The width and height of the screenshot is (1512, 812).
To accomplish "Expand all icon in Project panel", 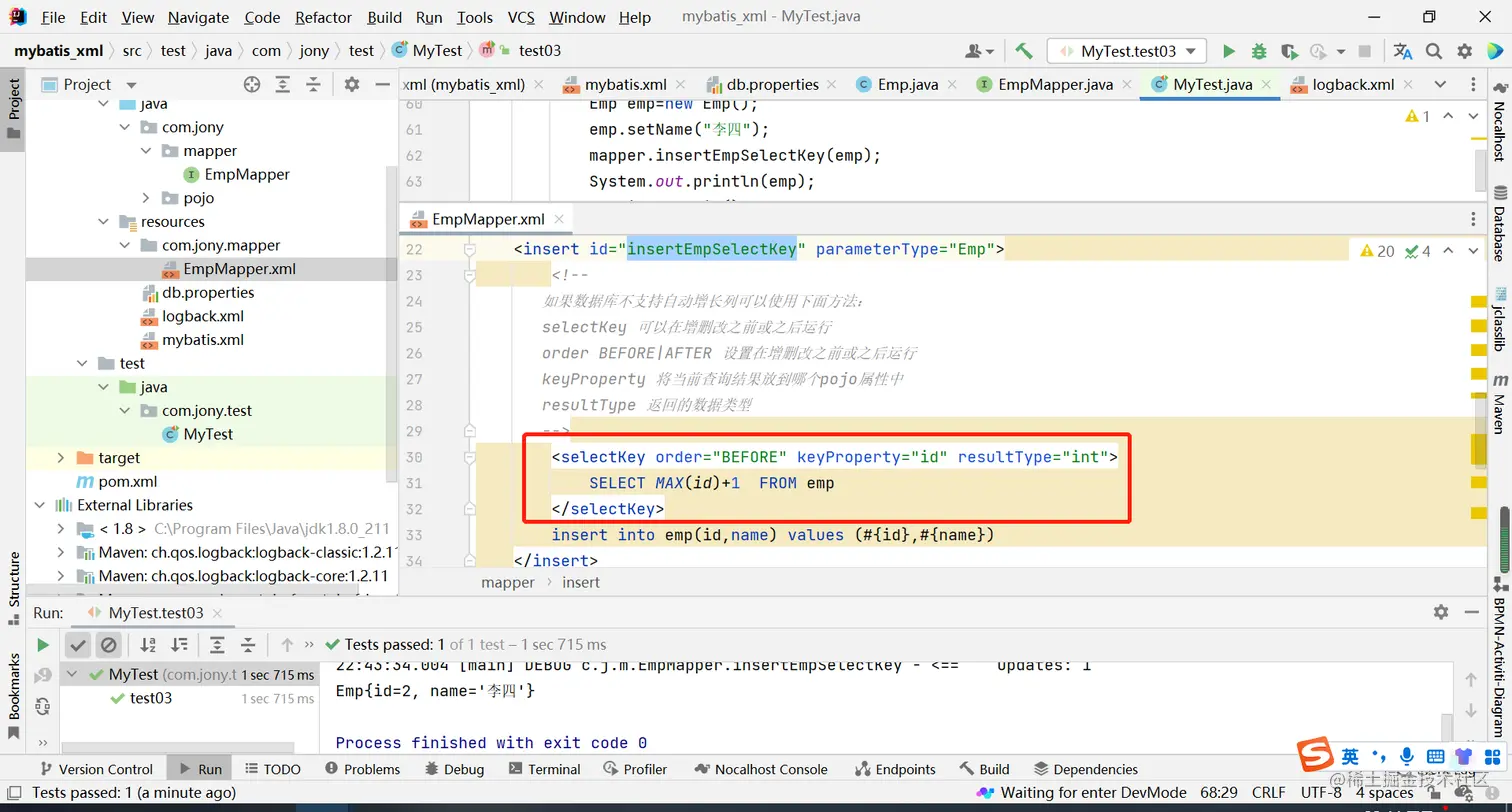I will (283, 84).
